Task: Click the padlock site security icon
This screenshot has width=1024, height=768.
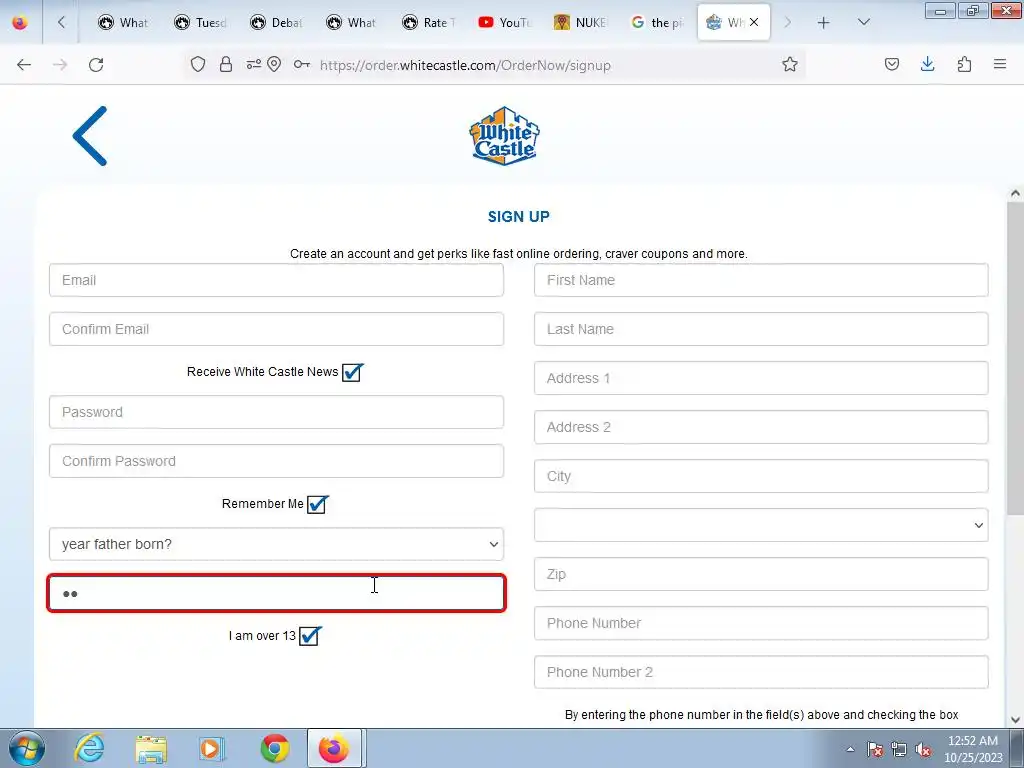Action: [x=226, y=65]
